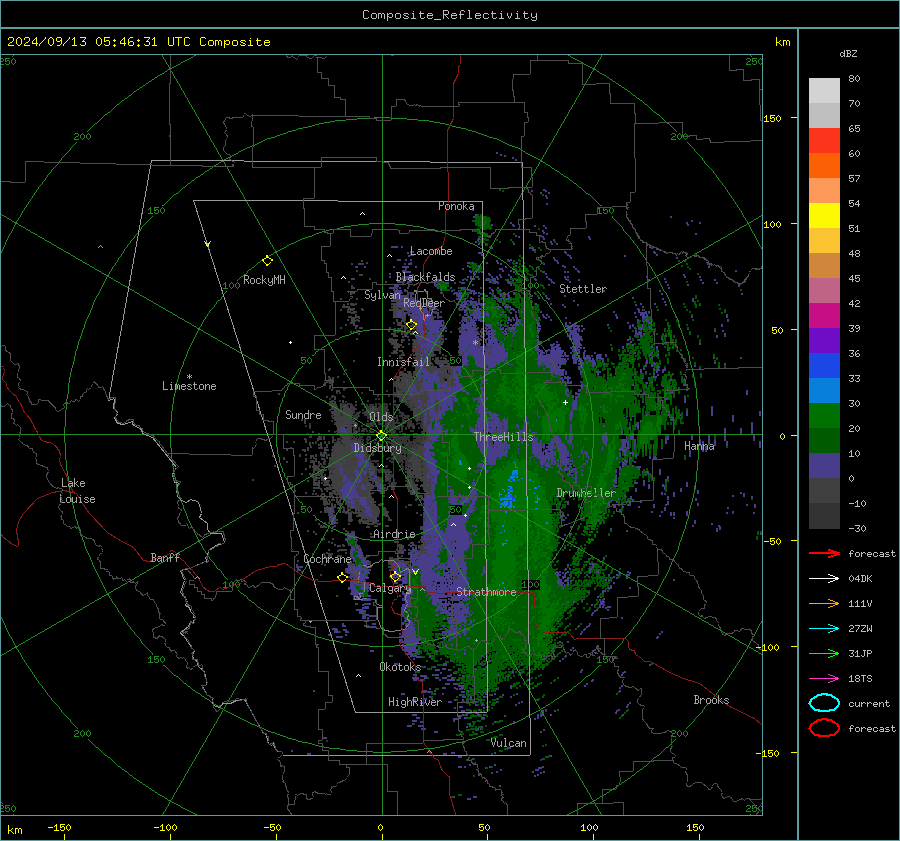The image size is (900, 841).
Task: Click the yellow radar-center diamond at Didsbury
Action: click(x=381, y=436)
